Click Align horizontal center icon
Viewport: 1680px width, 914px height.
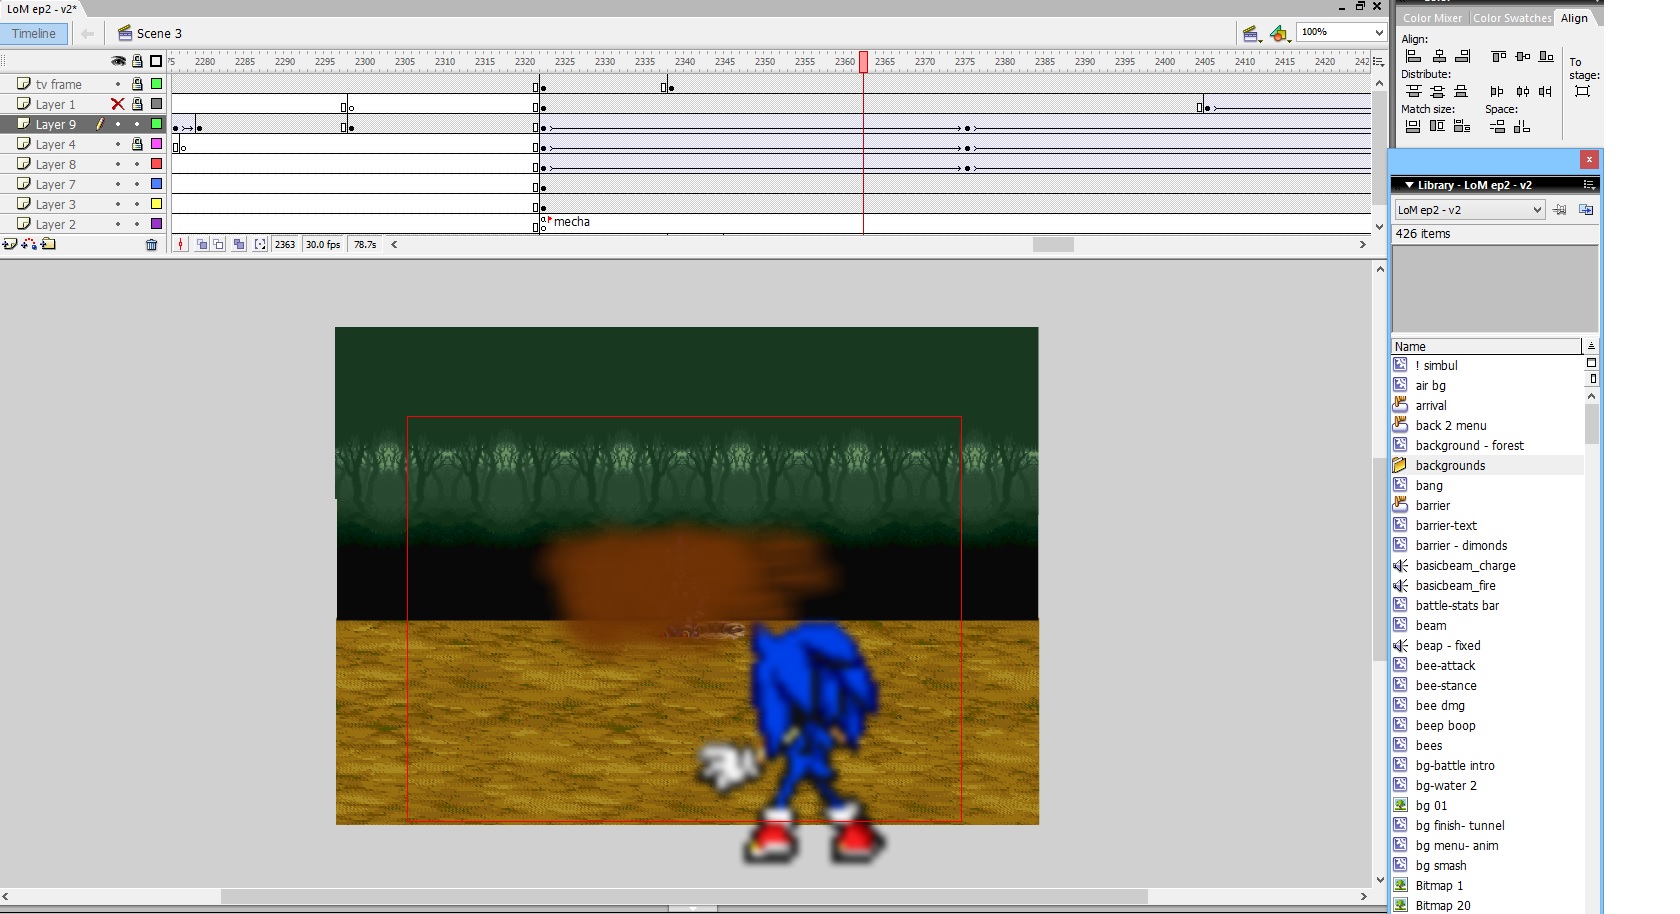[1439, 56]
